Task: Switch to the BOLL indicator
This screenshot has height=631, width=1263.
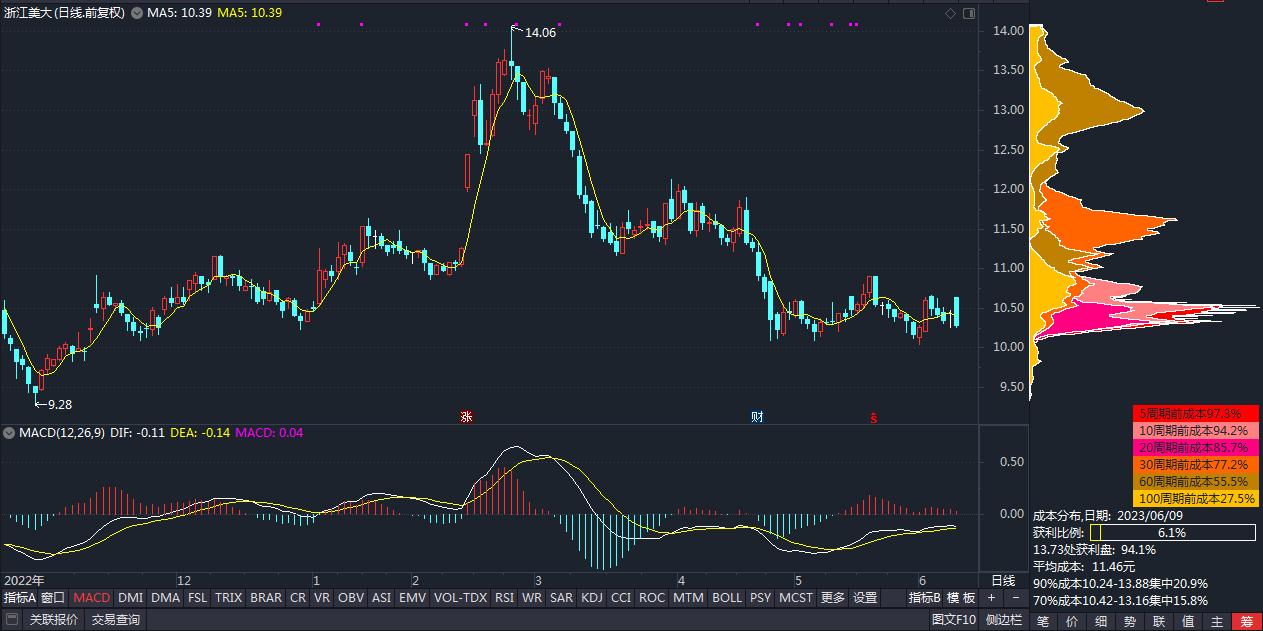Action: pyautogui.click(x=727, y=597)
